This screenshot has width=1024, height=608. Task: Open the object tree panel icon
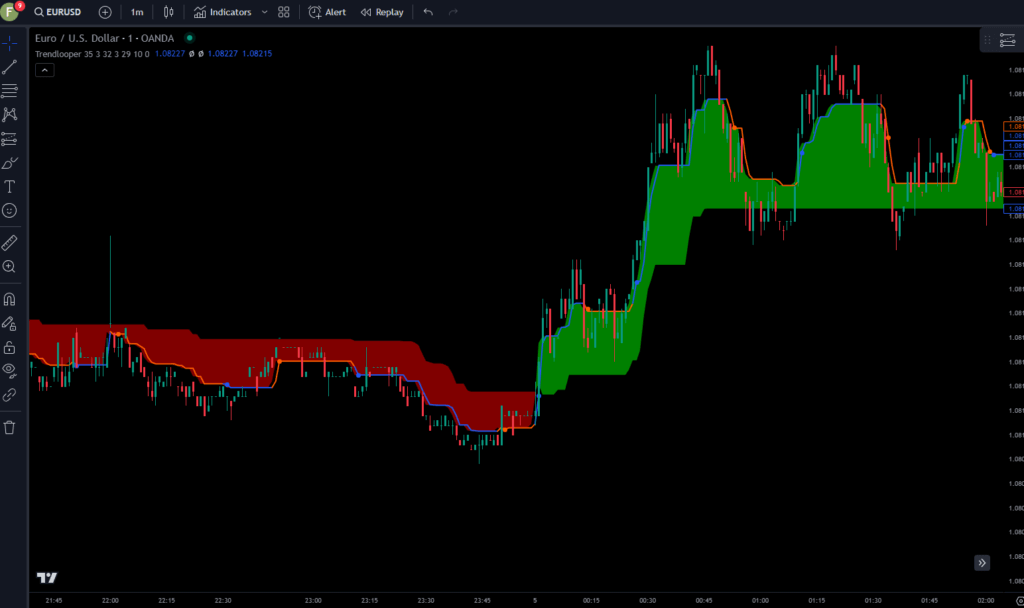point(1008,40)
